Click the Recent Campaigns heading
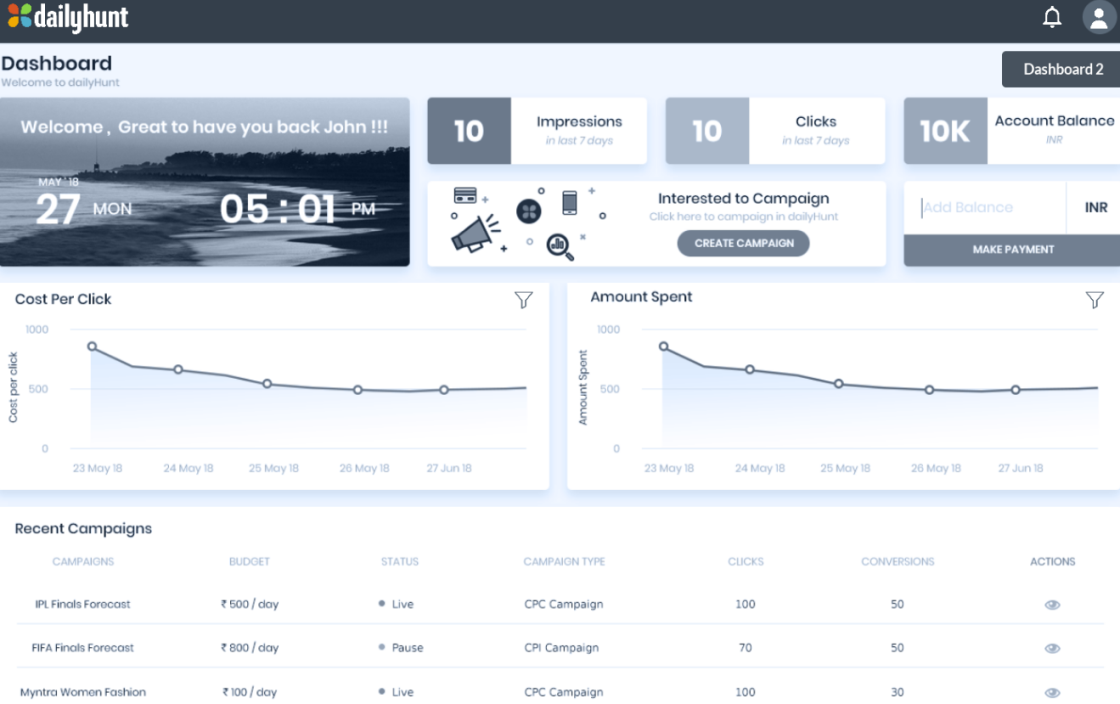The image size is (1120, 704). 84,528
